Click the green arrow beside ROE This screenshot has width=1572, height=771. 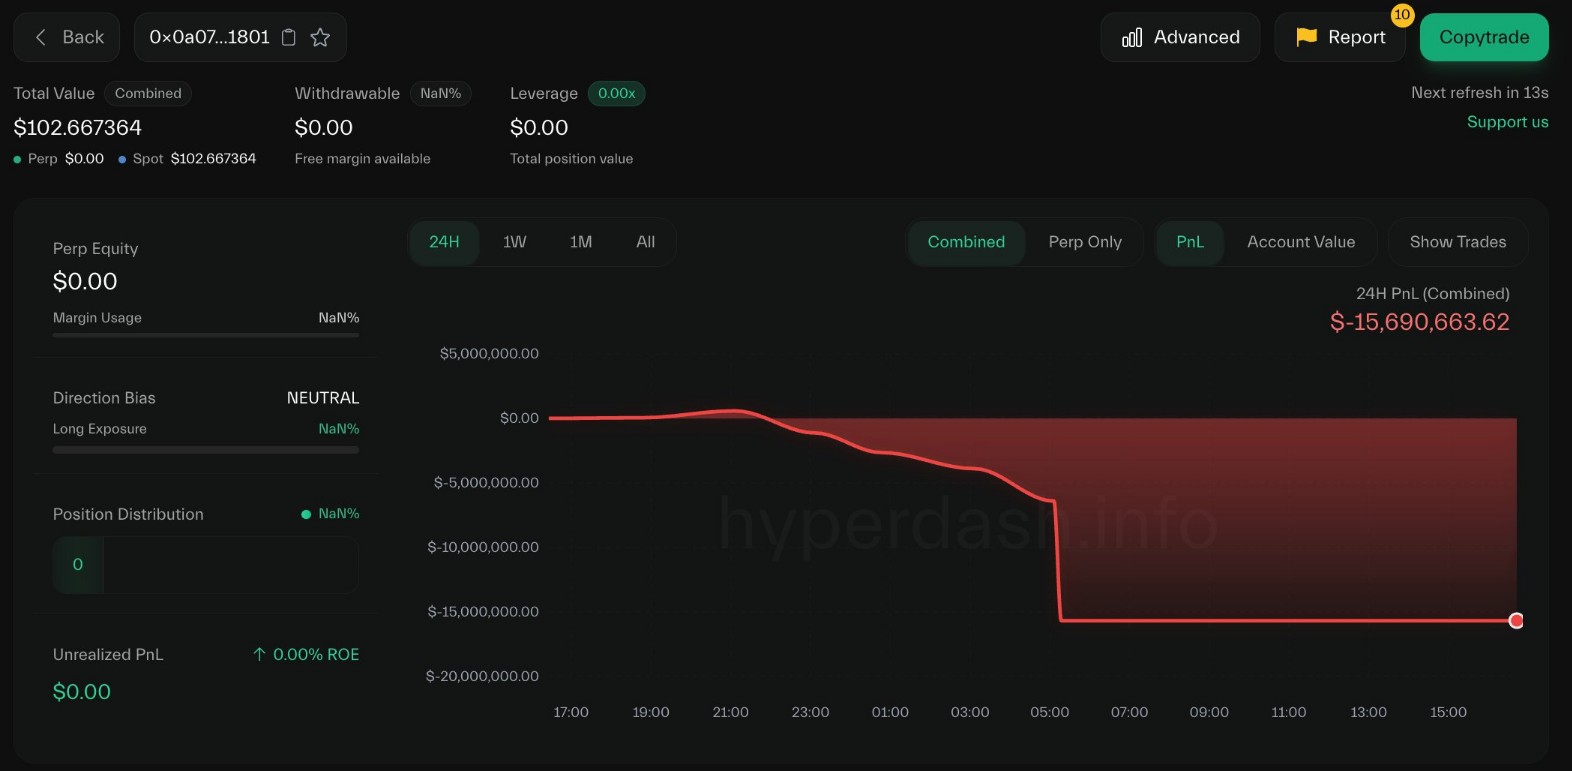[x=259, y=654]
